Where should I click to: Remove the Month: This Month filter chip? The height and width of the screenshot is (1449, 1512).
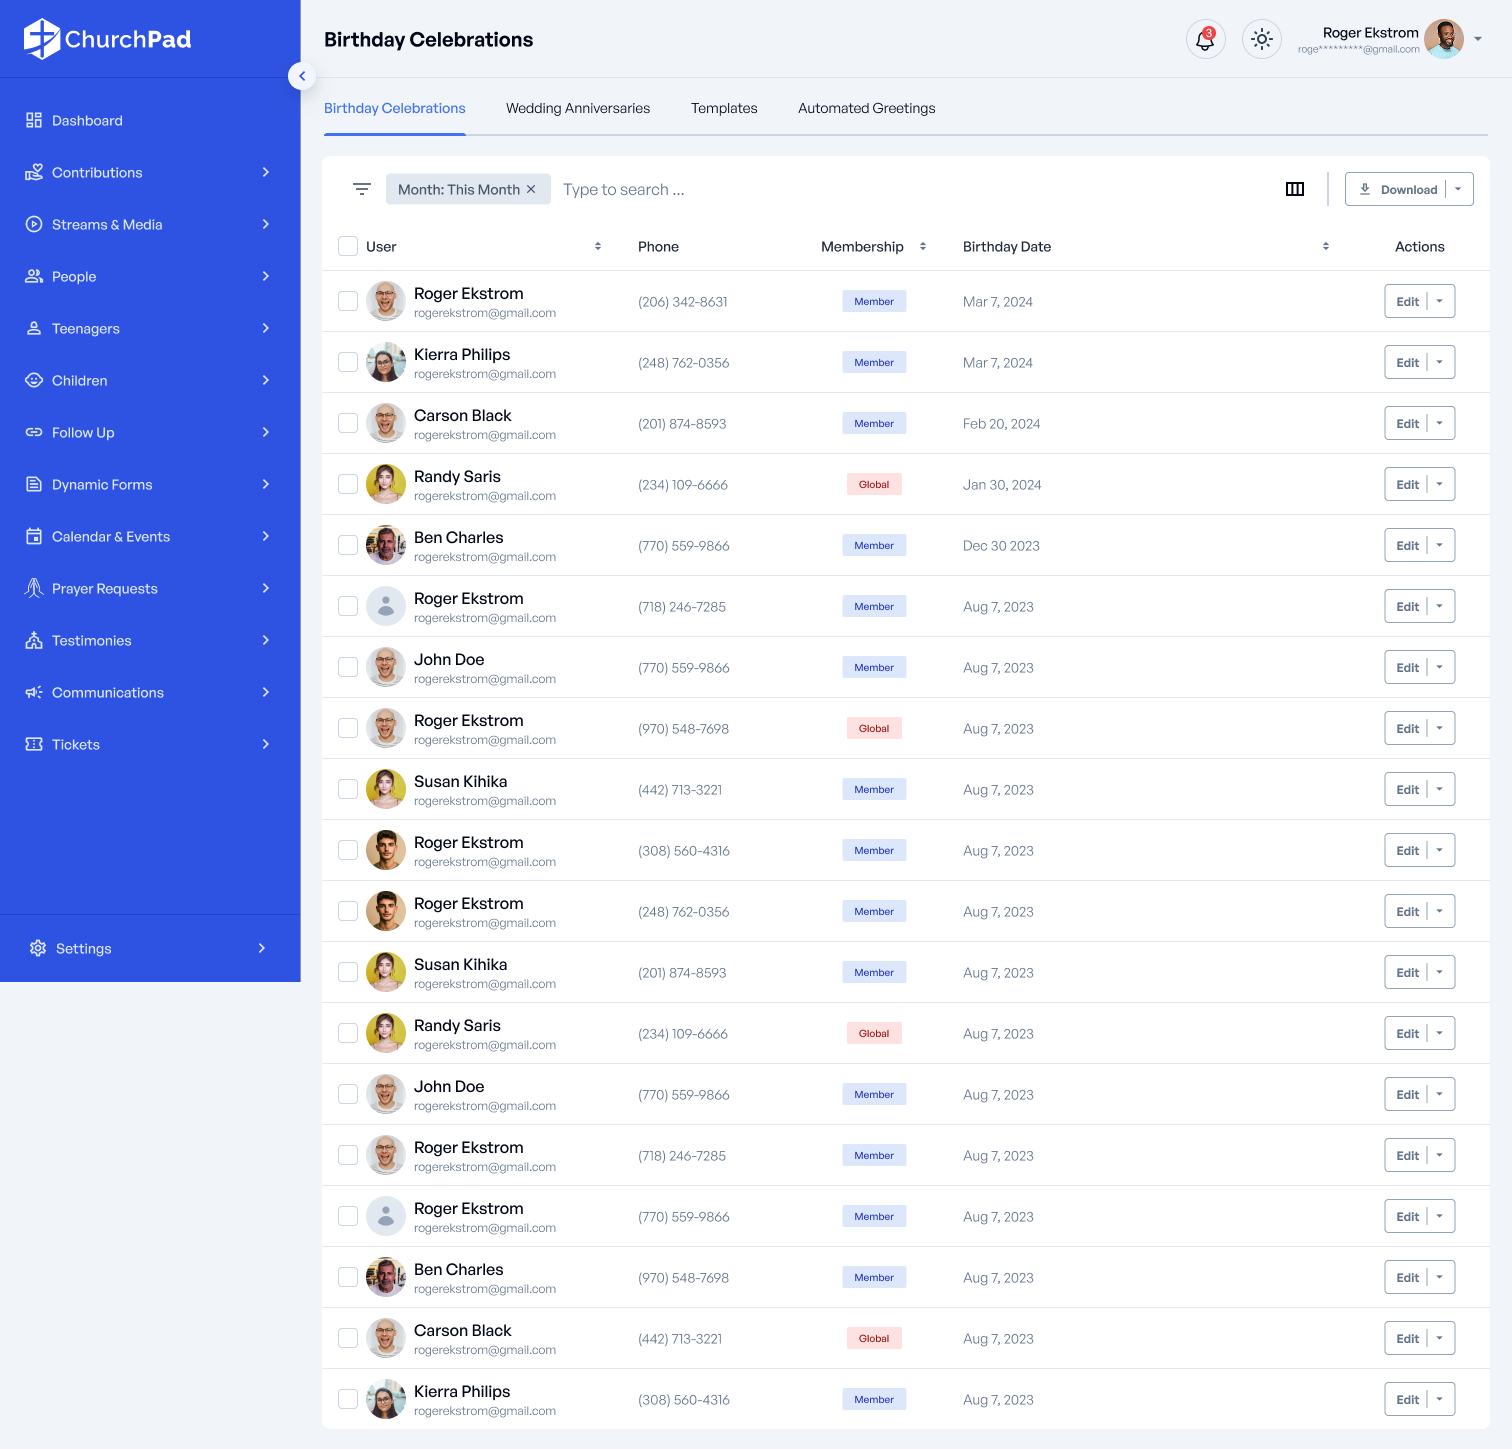click(531, 189)
